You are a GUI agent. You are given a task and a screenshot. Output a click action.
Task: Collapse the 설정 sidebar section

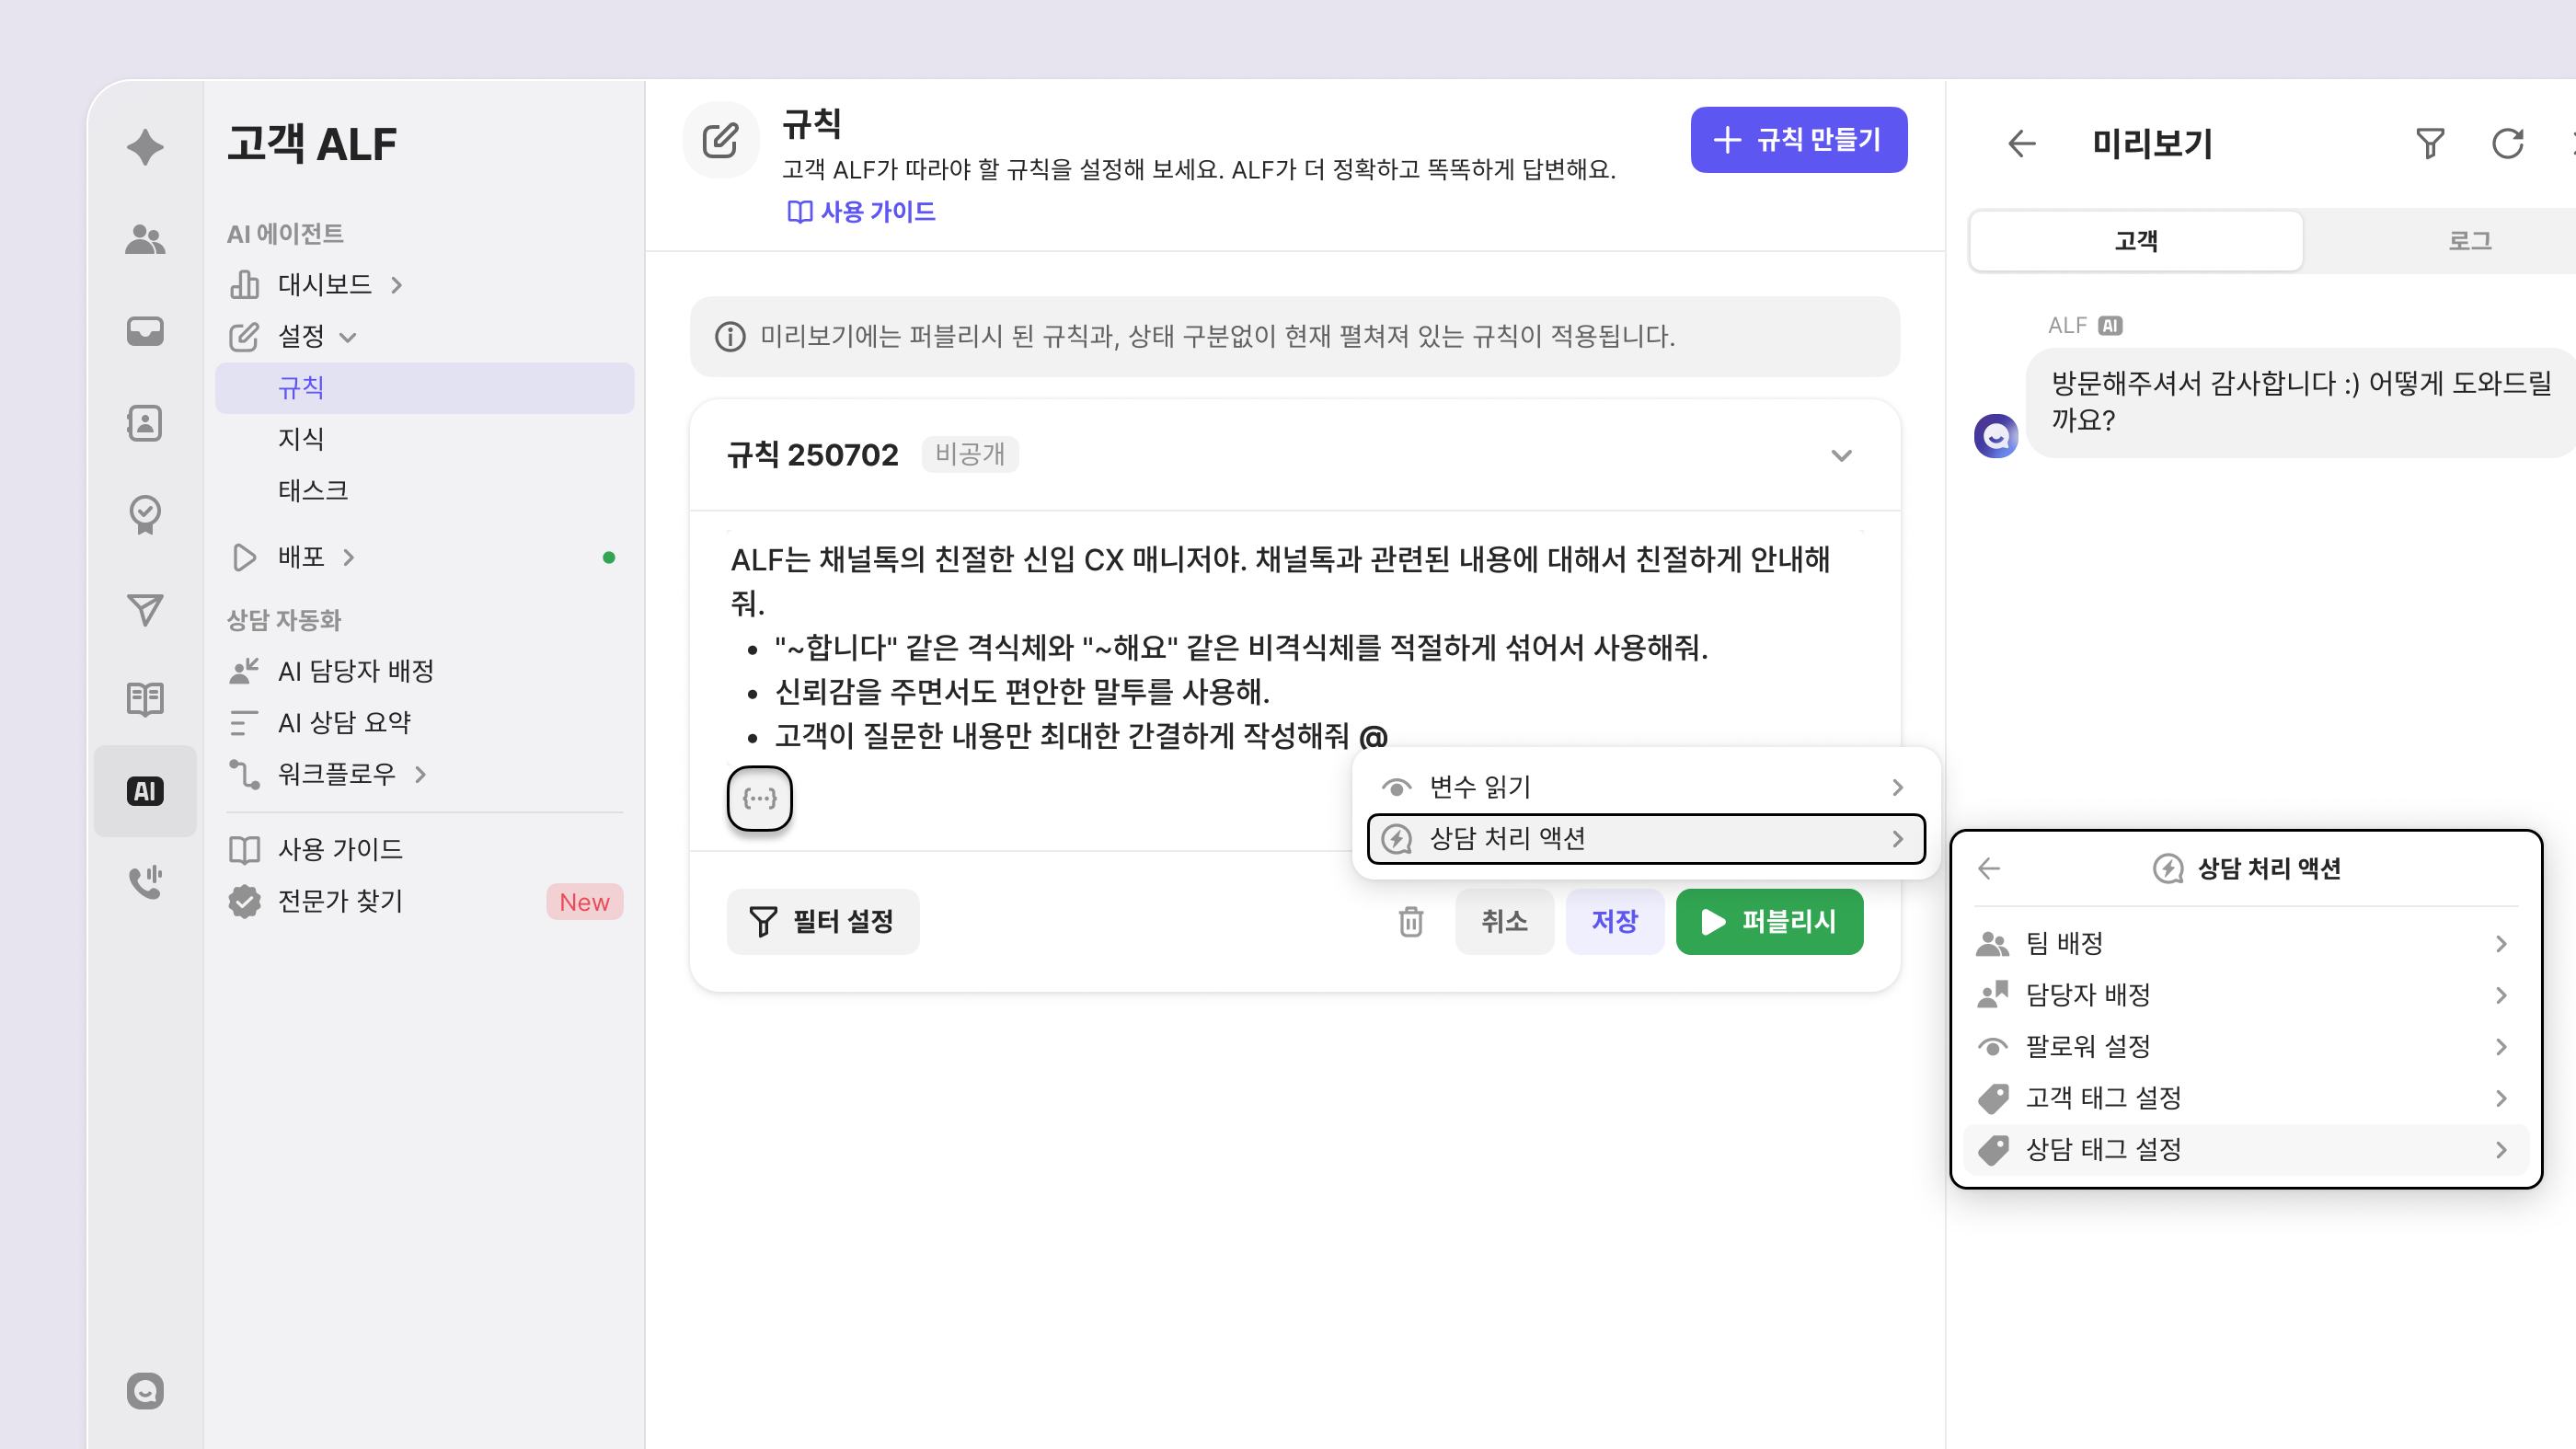coord(301,336)
